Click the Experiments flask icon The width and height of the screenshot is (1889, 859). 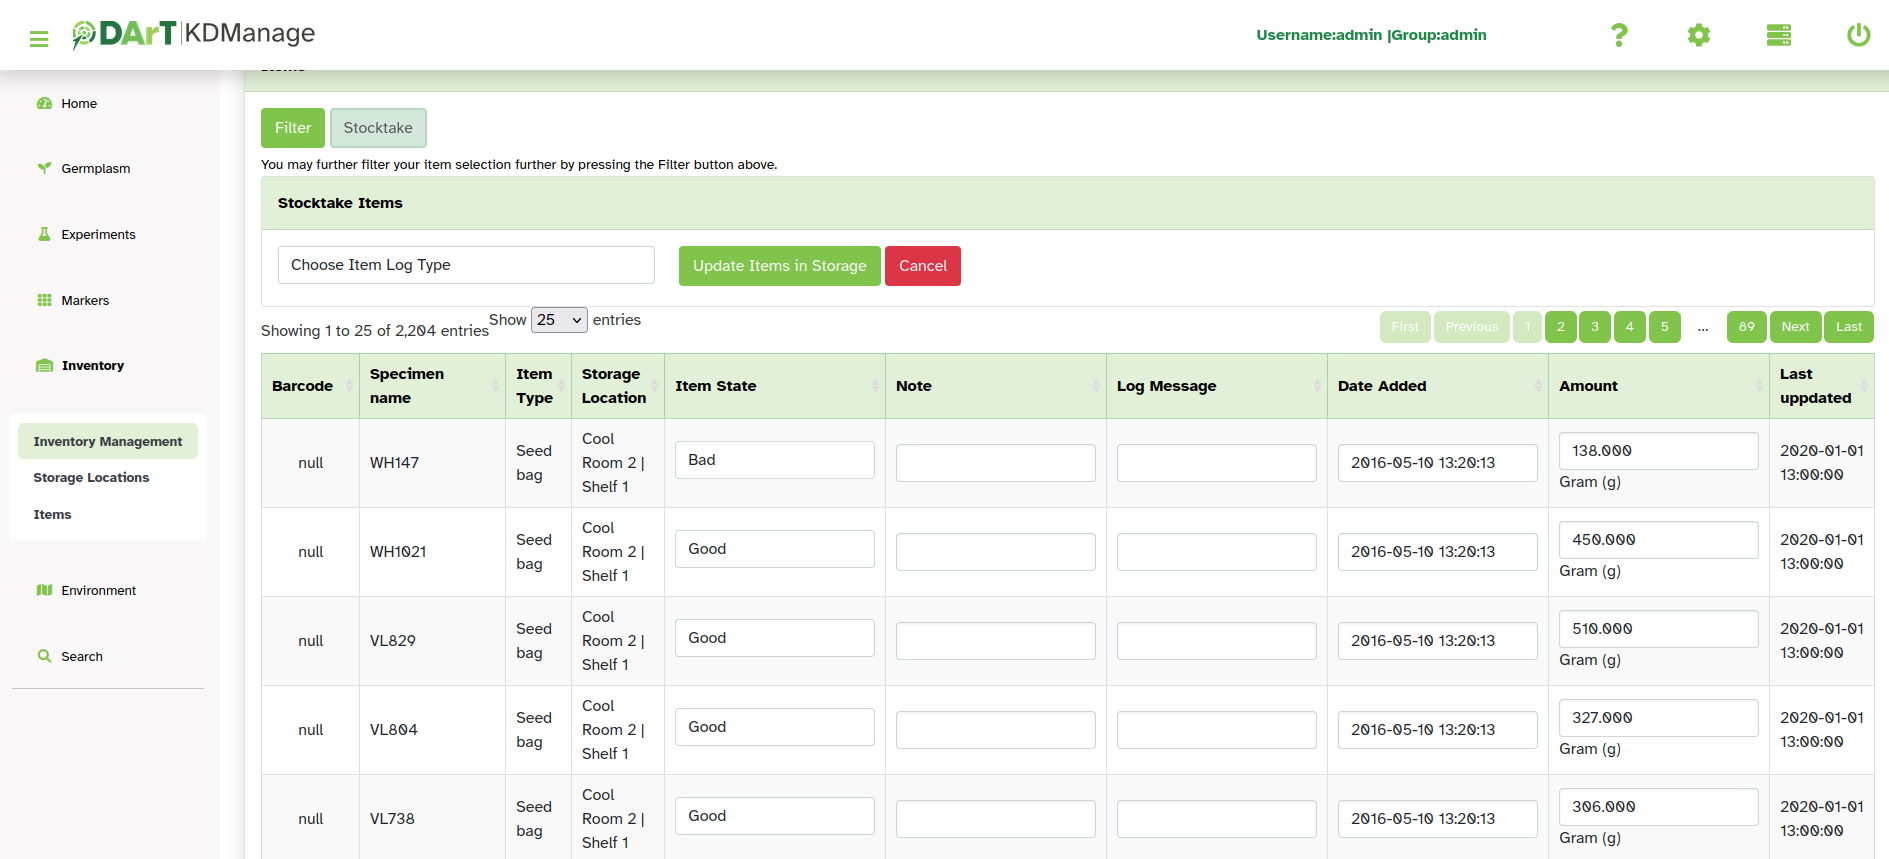click(x=44, y=234)
